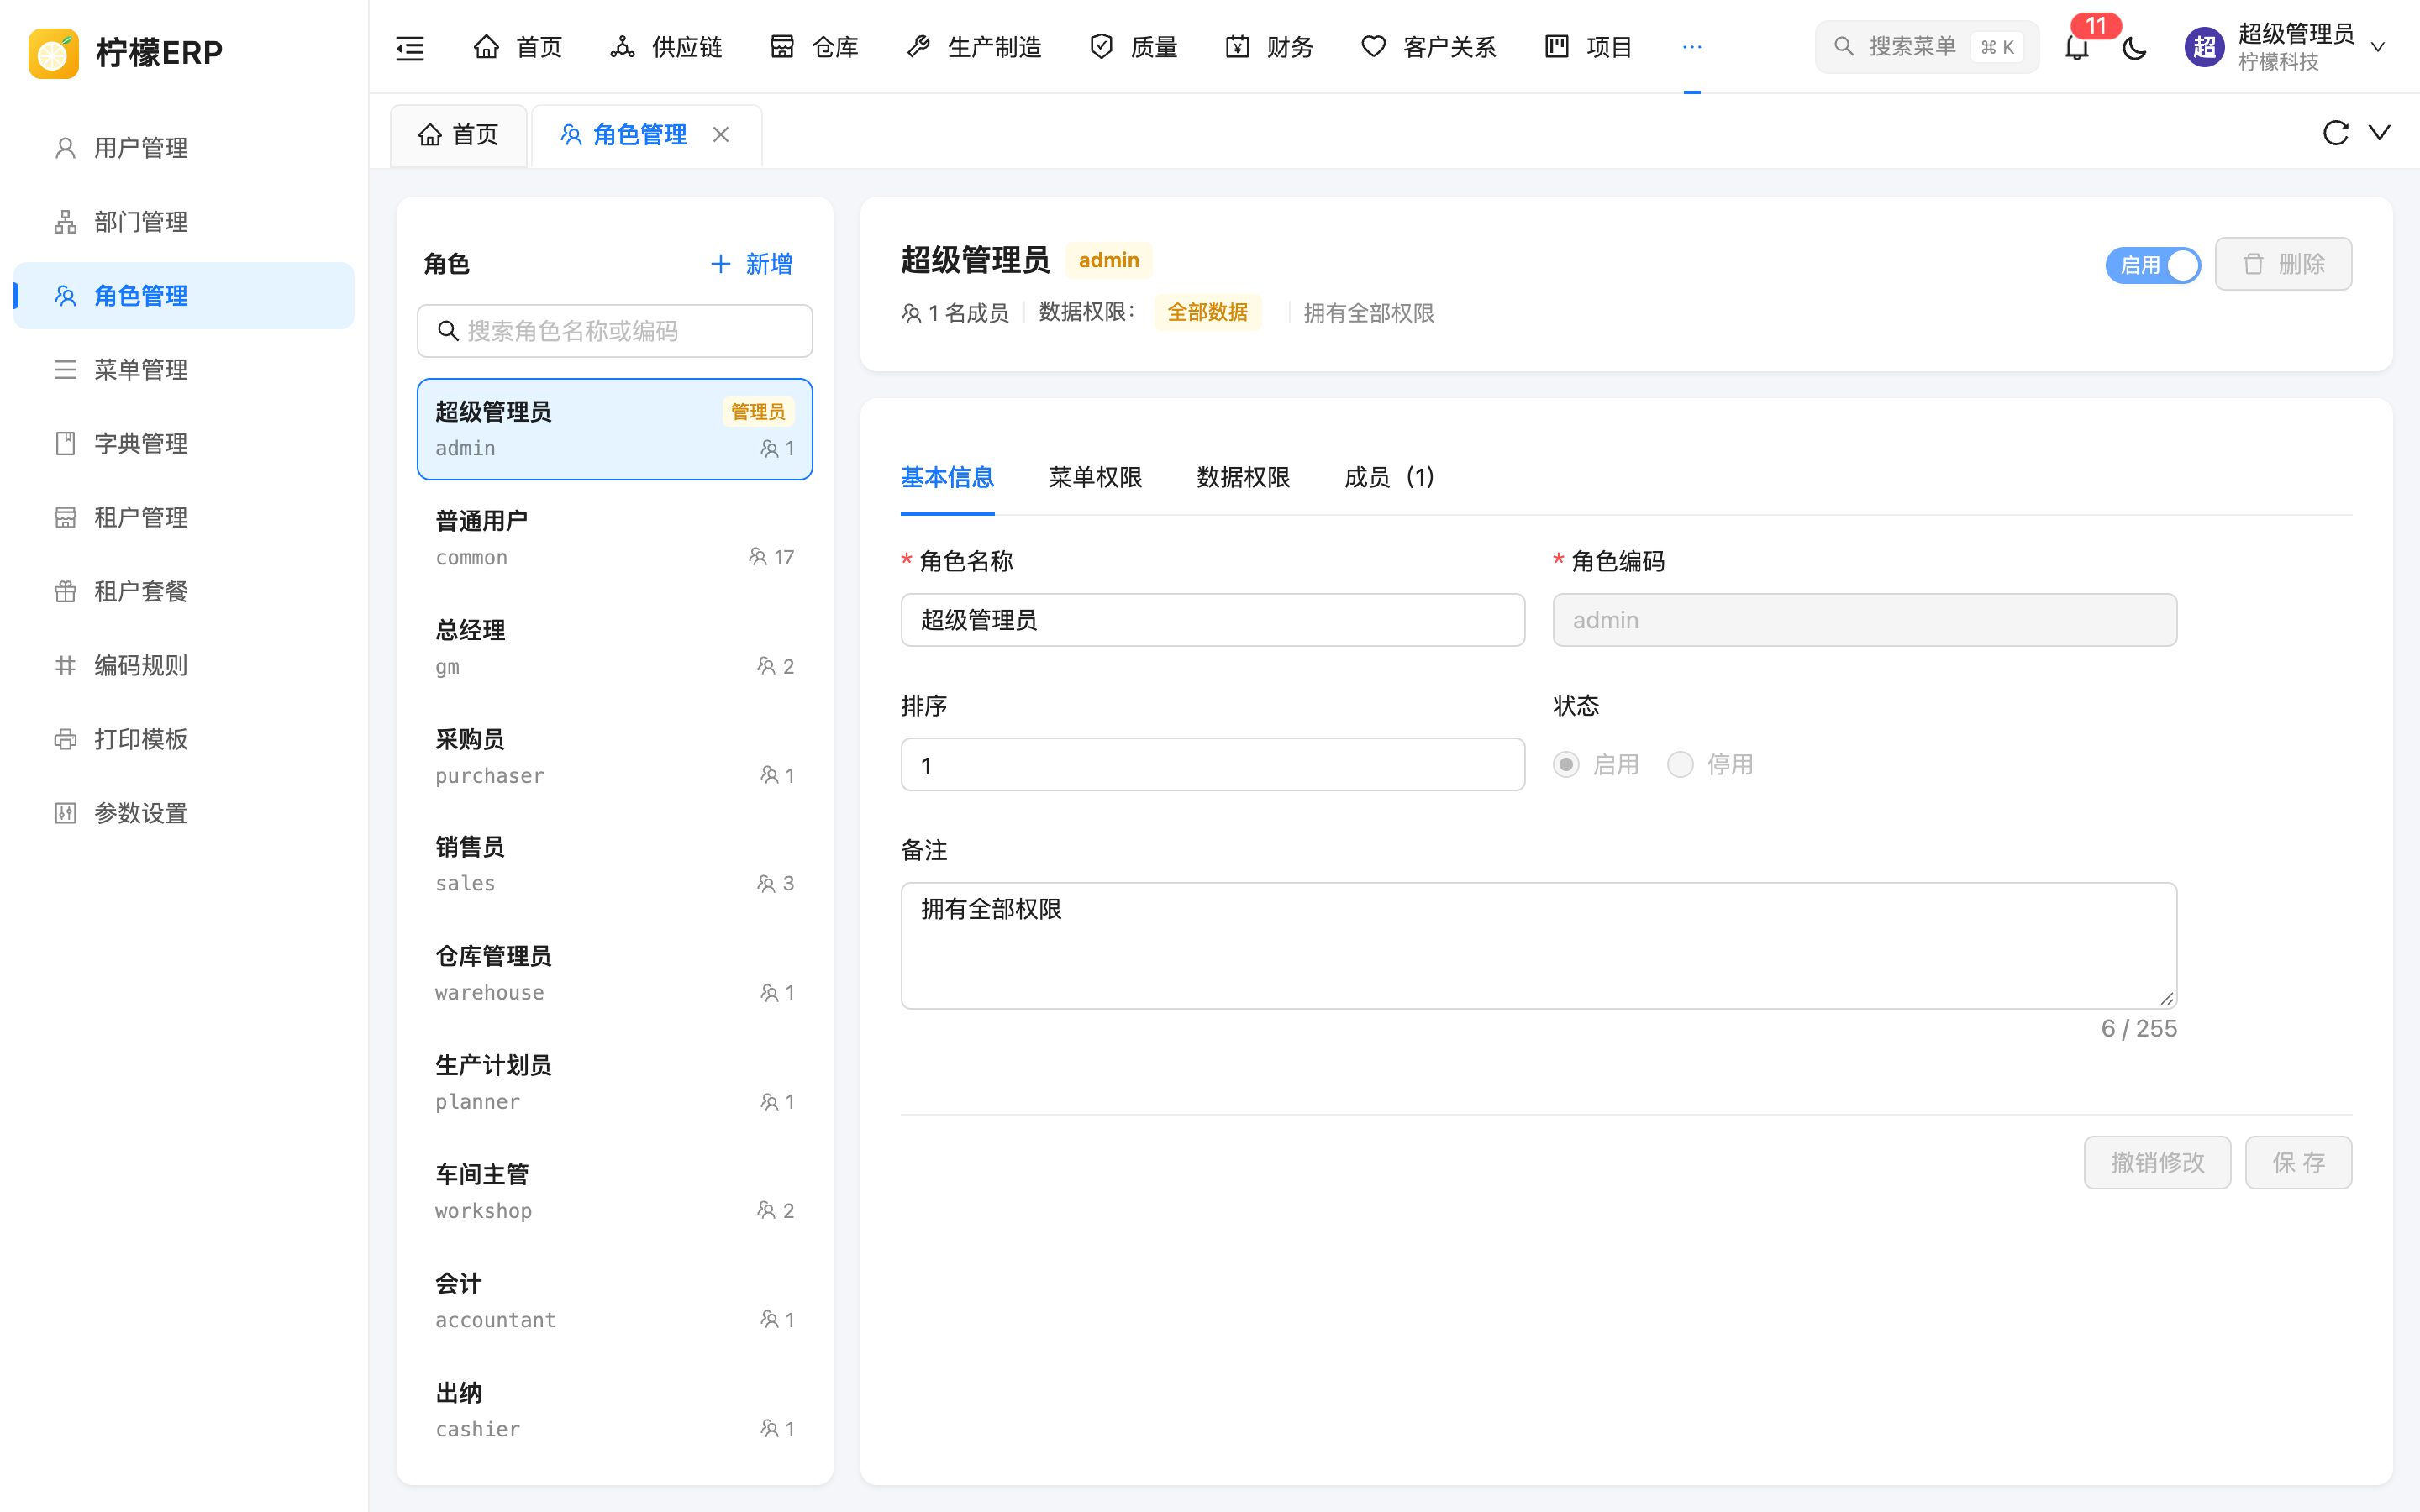Viewport: 2420px width, 1512px height.
Task: Click the 删除 button
Action: (2283, 264)
